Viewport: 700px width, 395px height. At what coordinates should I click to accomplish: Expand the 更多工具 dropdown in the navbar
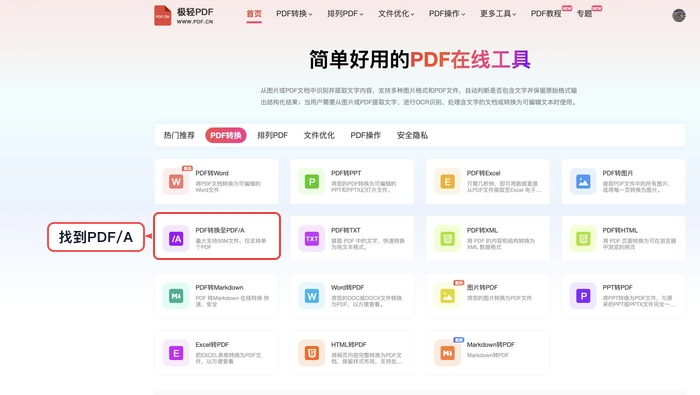tap(498, 14)
